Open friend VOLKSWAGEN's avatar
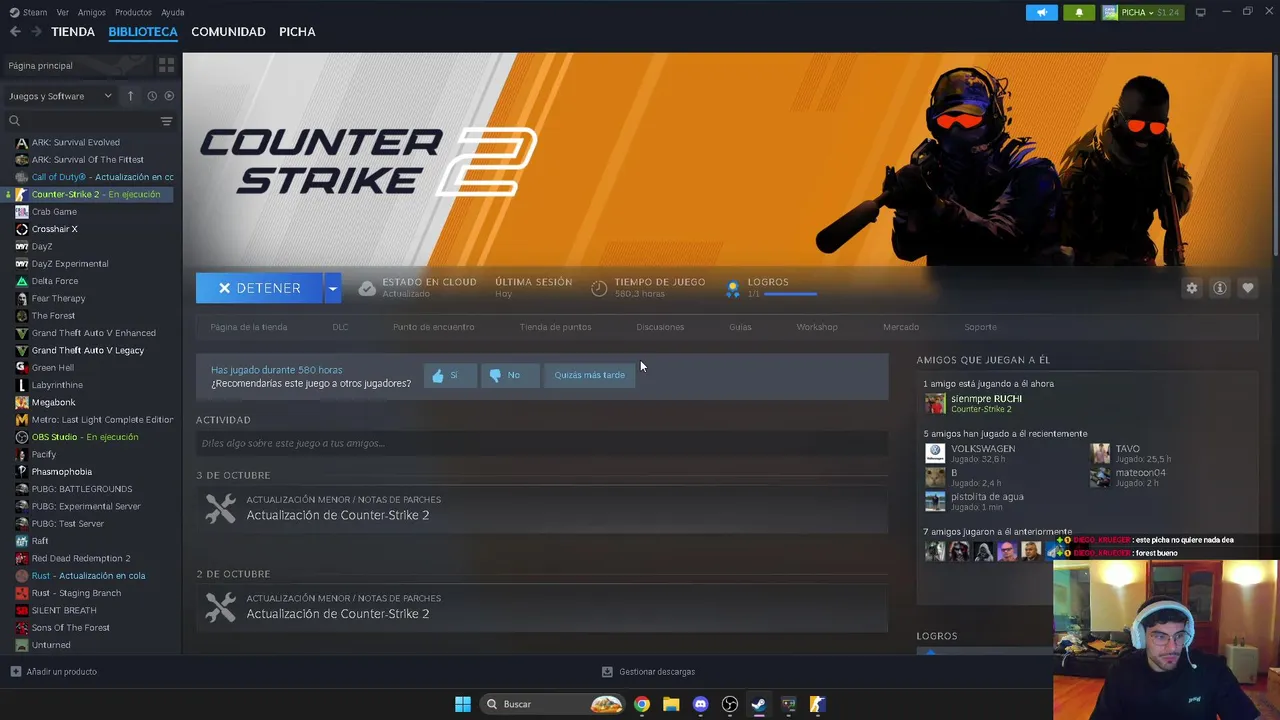 (935, 453)
